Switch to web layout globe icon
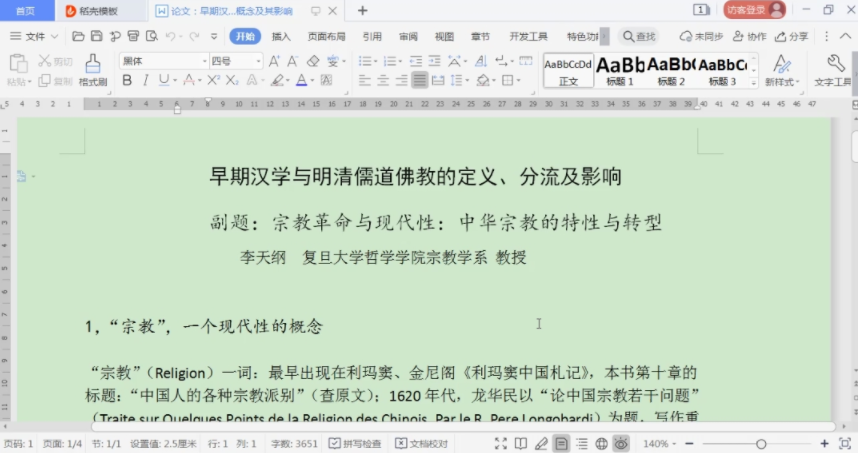The image size is (858, 453). pyautogui.click(x=601, y=443)
